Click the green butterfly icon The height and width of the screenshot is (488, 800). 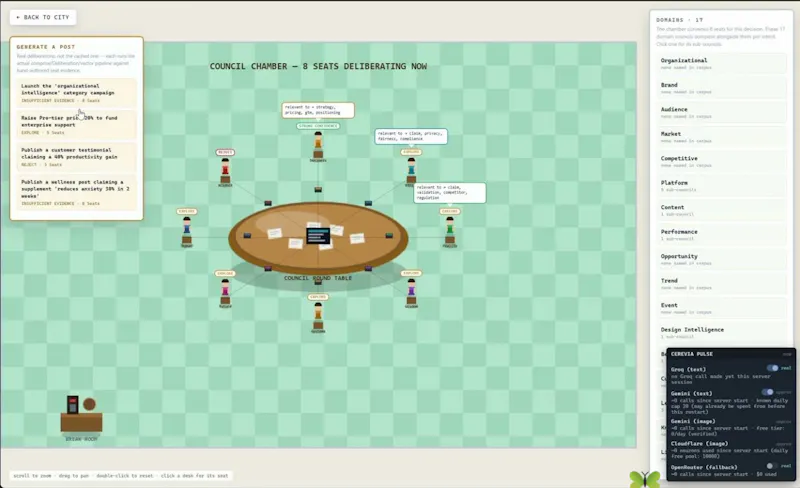click(x=645, y=479)
